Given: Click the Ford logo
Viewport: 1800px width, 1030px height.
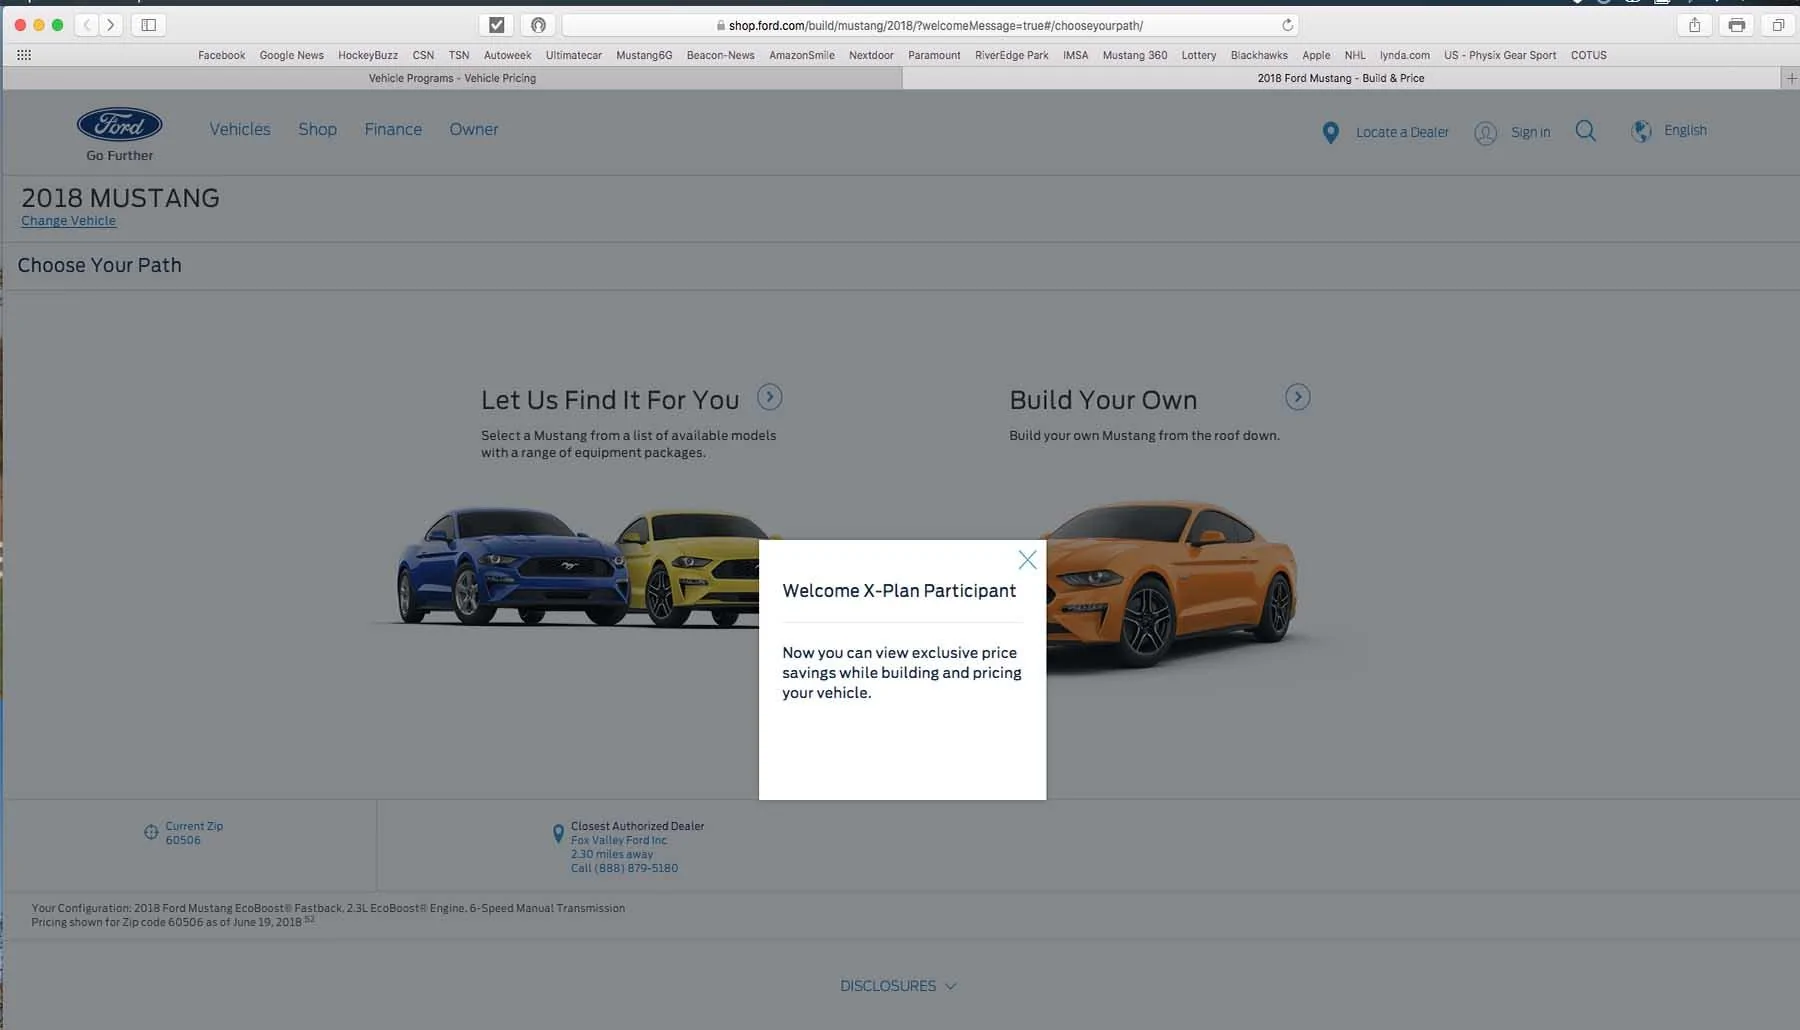Looking at the screenshot, I should pos(120,125).
